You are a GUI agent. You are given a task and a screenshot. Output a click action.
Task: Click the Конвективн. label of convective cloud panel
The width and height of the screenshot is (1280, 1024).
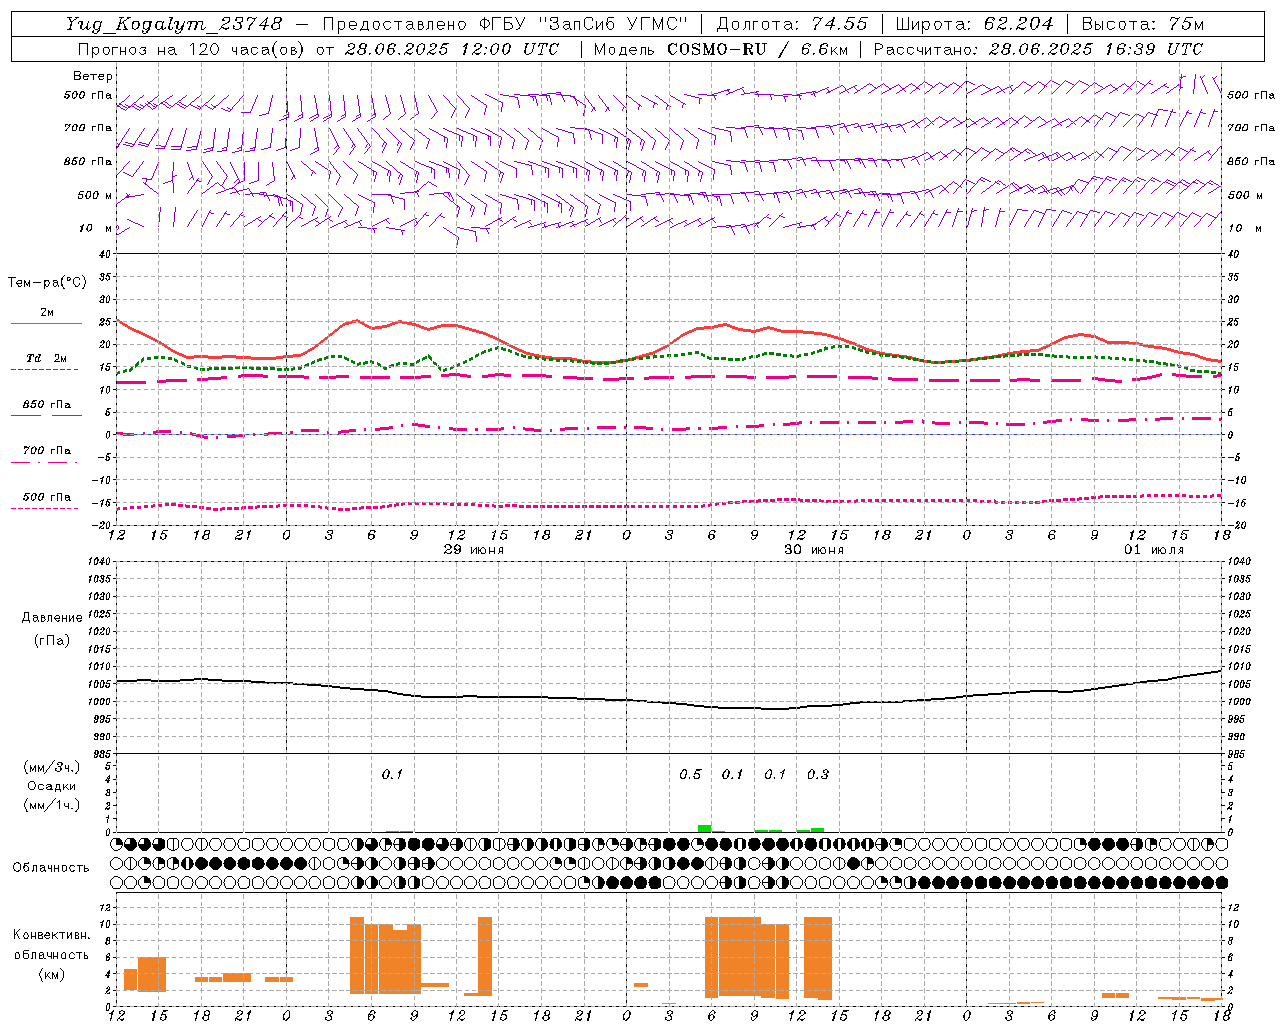52,935
